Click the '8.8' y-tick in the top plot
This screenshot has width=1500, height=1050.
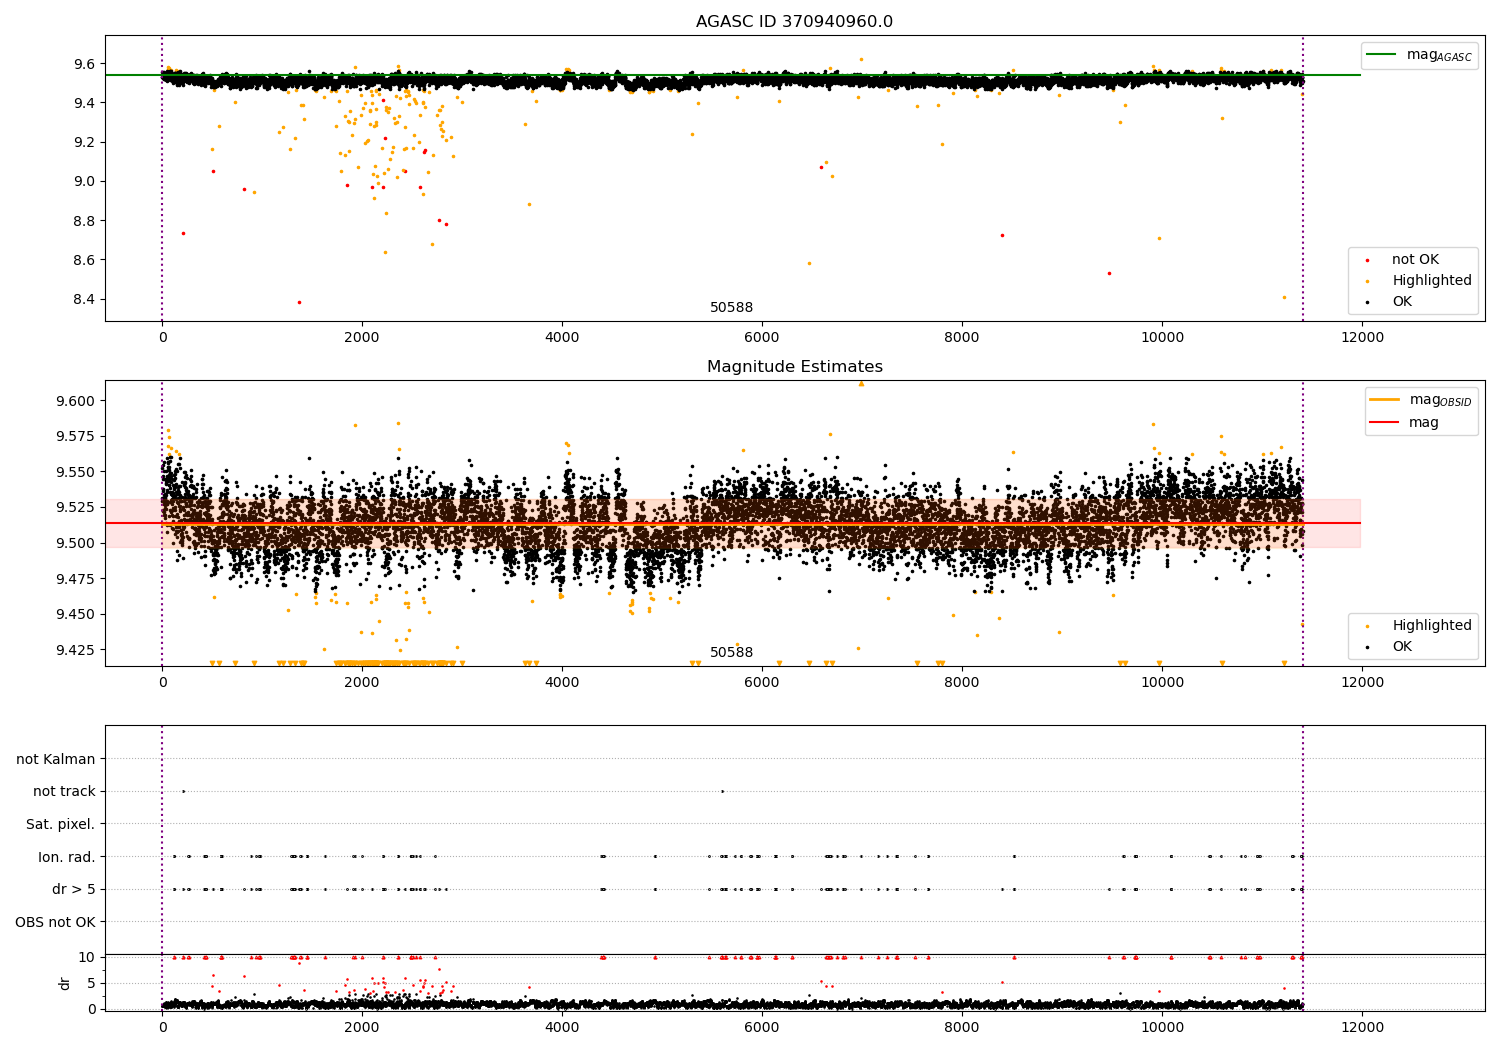pos(84,221)
